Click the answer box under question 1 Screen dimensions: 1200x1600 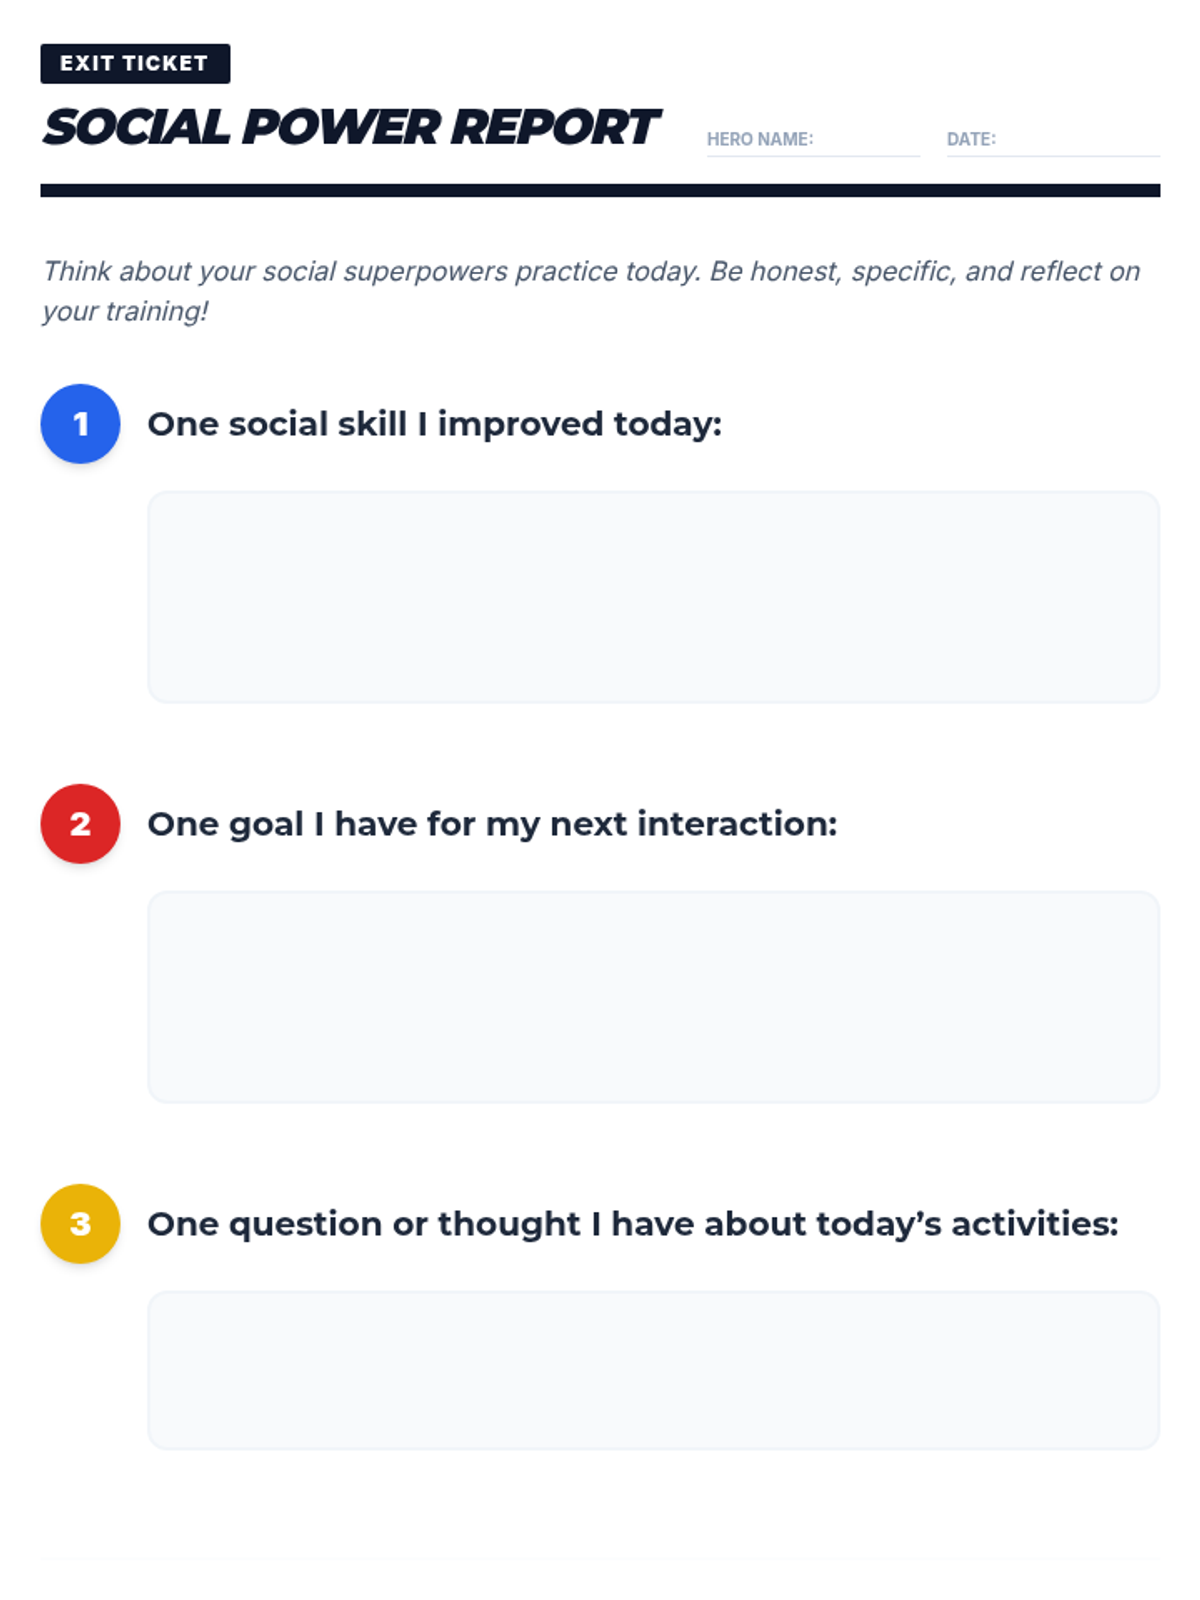pos(653,597)
